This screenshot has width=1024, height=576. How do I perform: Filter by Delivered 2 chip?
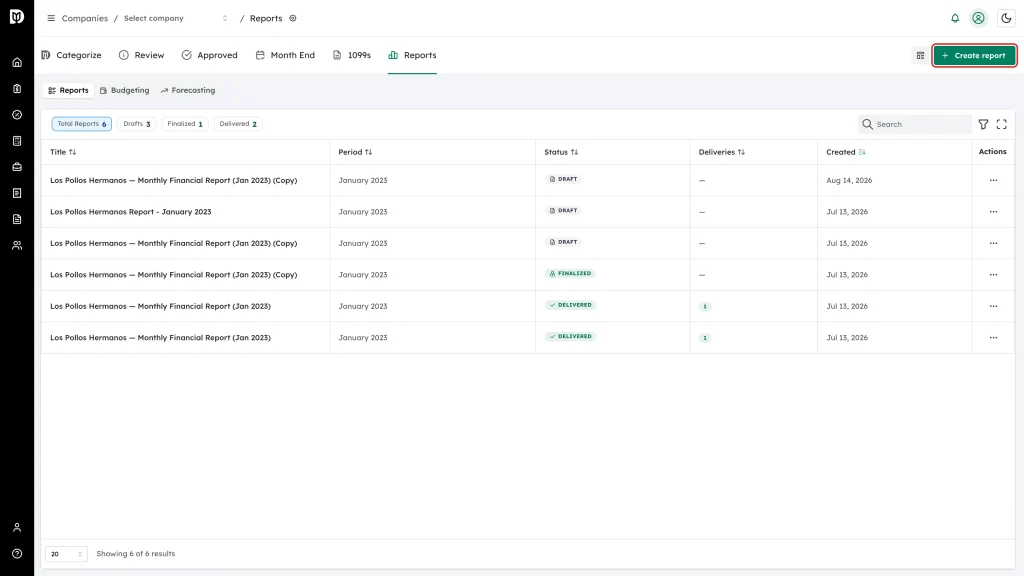(x=238, y=124)
